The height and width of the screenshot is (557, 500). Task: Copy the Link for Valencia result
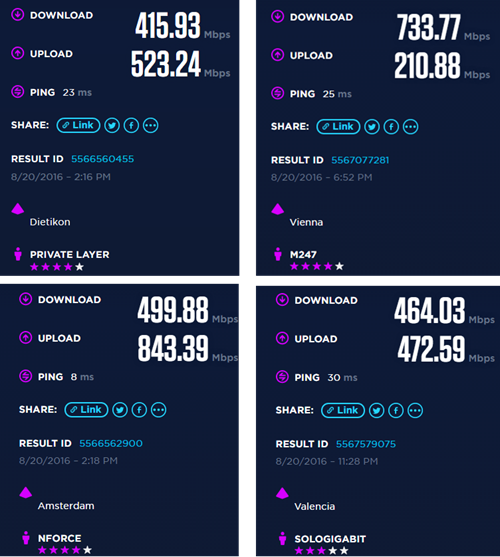tap(343, 411)
